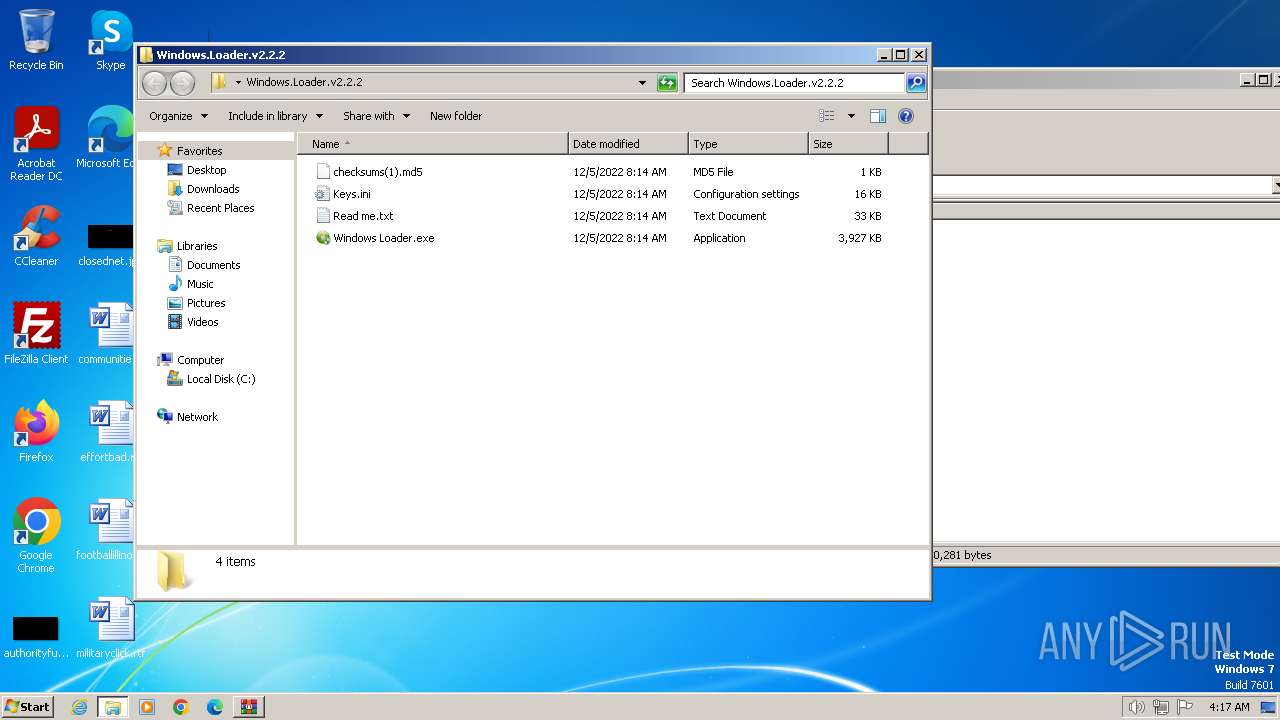Click the Configuration settings type cell
This screenshot has width=1280, height=720.
(x=746, y=194)
